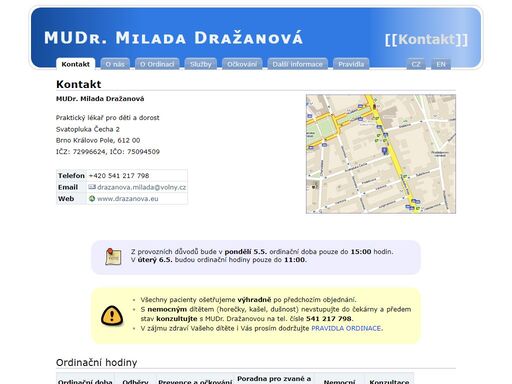Click the pinned note icon
Screen dimensions: 512x384
(x=113, y=256)
